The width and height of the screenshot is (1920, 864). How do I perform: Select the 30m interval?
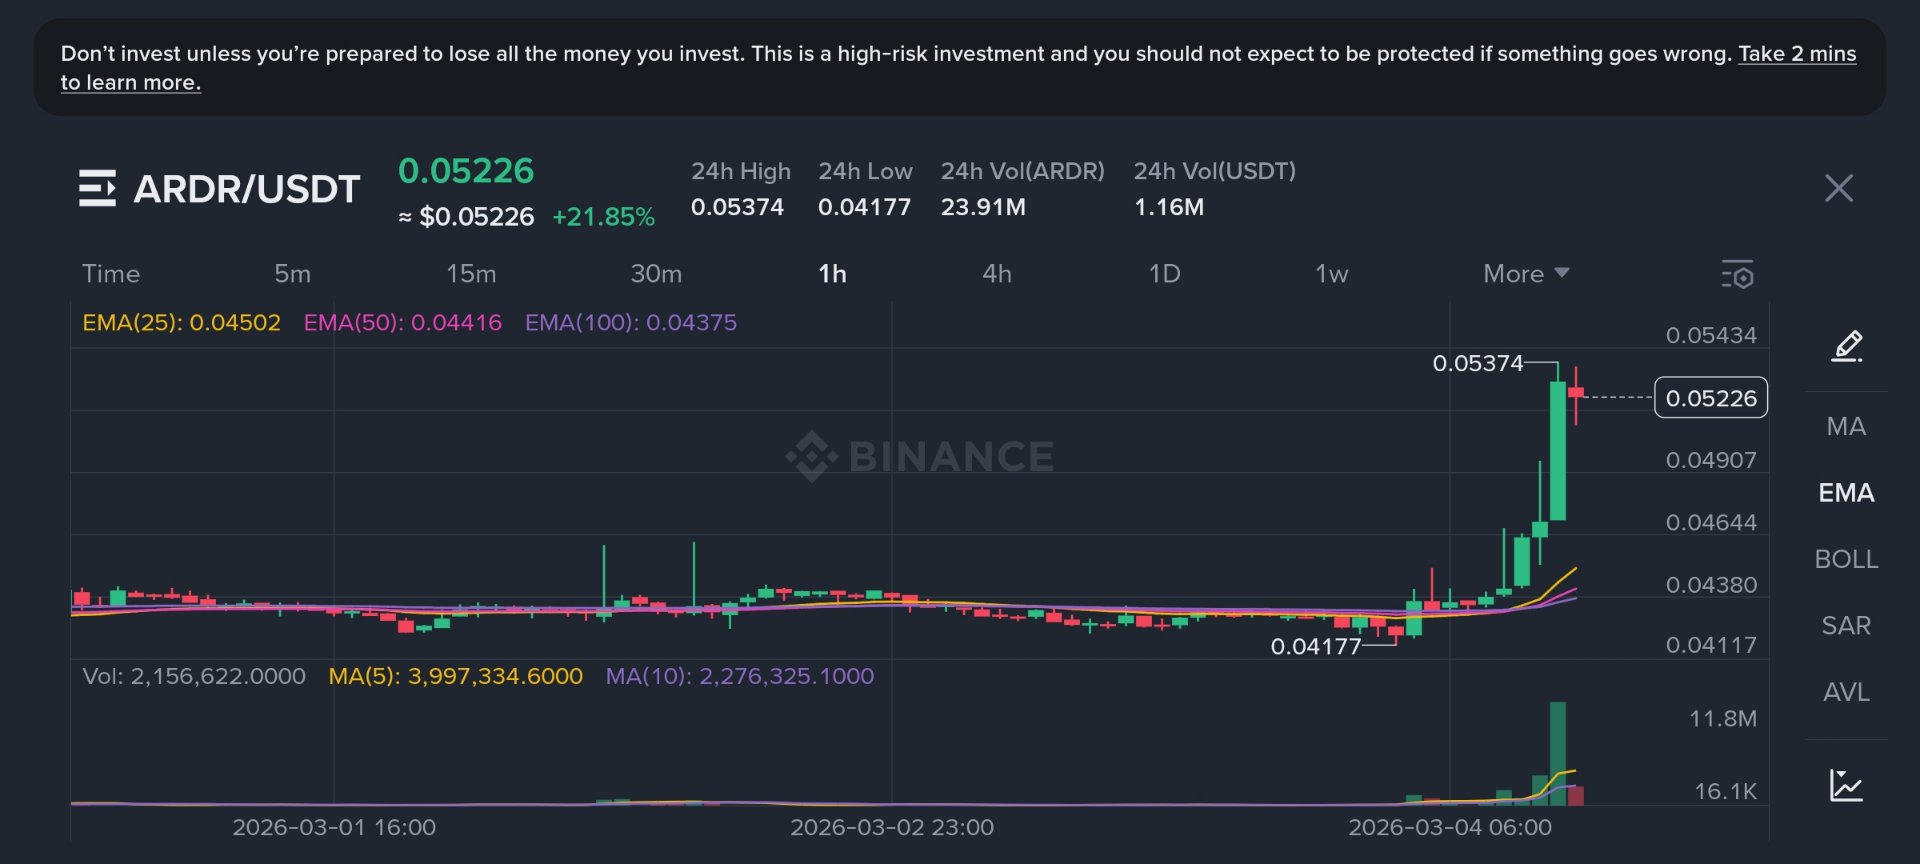(x=656, y=274)
